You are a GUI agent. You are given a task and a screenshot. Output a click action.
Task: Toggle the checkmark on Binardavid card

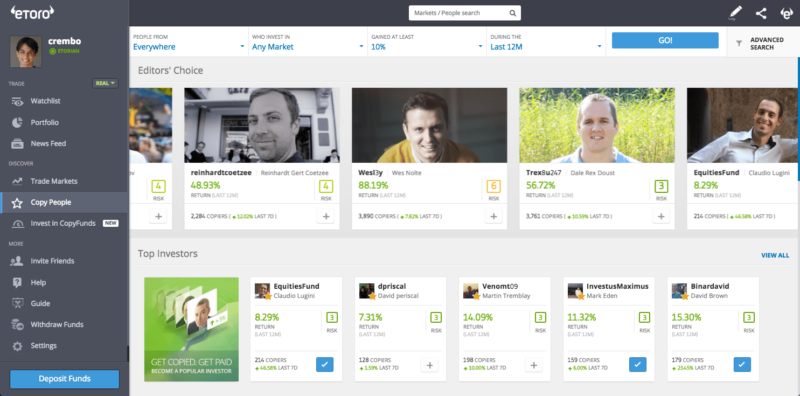point(742,365)
